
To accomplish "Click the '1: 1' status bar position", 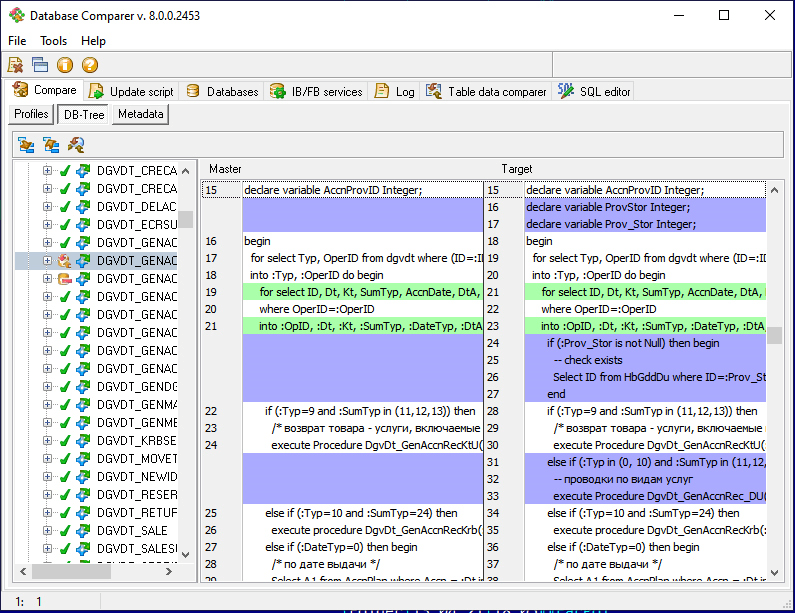I will 28,602.
